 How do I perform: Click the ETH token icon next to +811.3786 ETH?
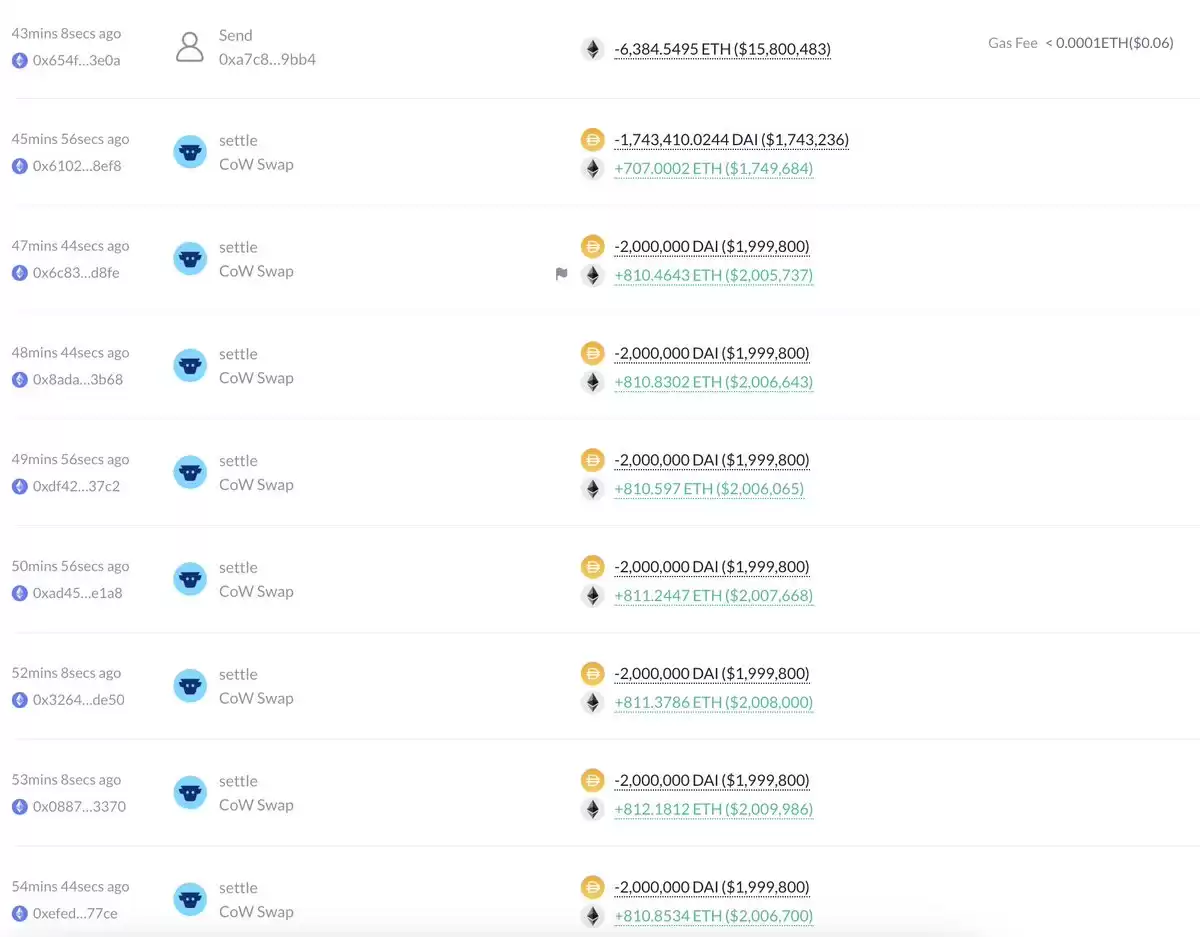(593, 702)
